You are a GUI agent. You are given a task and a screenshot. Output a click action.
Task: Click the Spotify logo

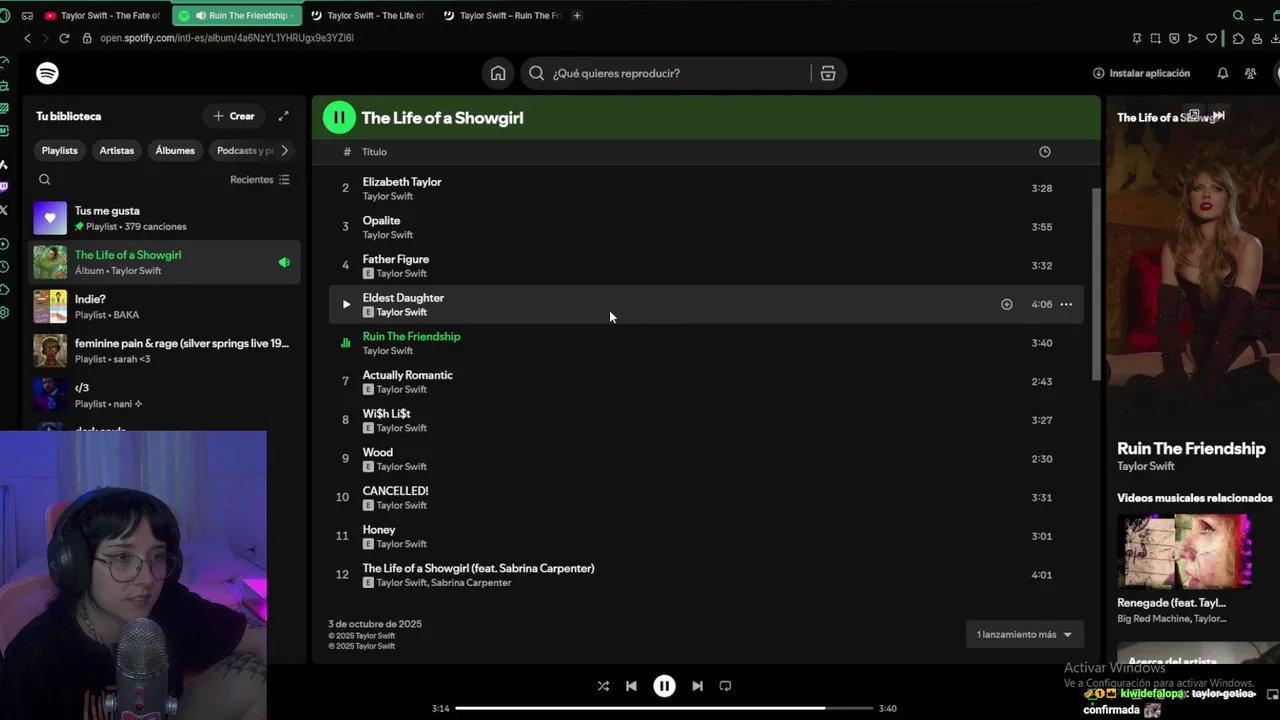[x=47, y=73]
